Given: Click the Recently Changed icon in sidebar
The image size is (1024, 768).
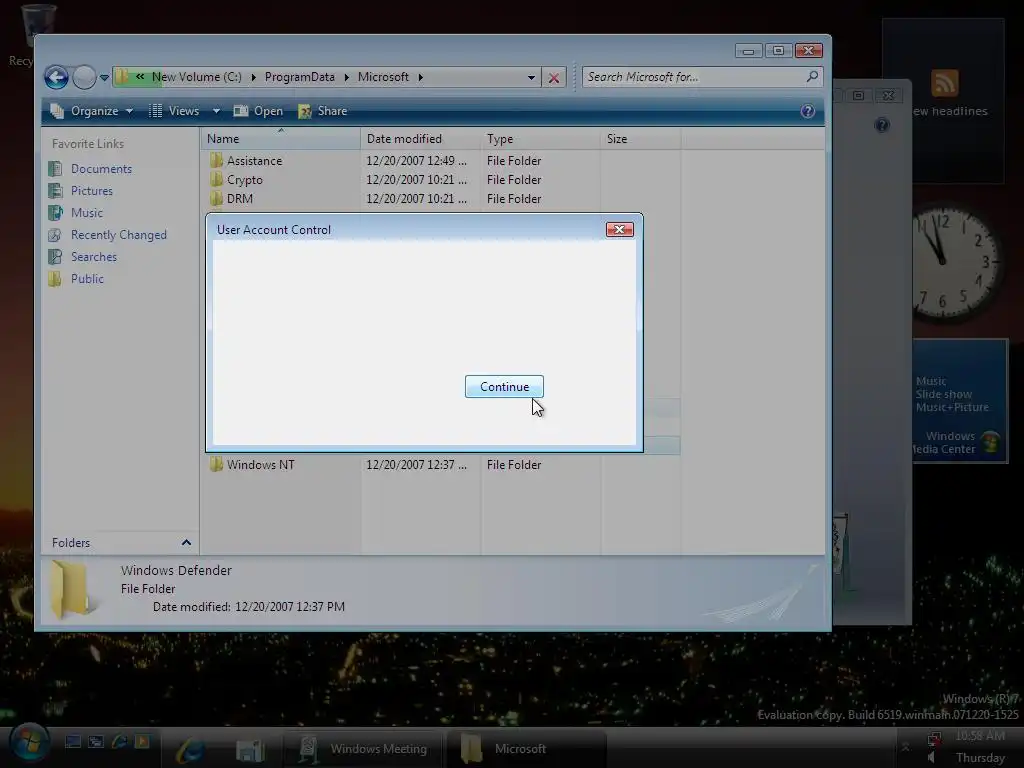Looking at the screenshot, I should point(56,234).
